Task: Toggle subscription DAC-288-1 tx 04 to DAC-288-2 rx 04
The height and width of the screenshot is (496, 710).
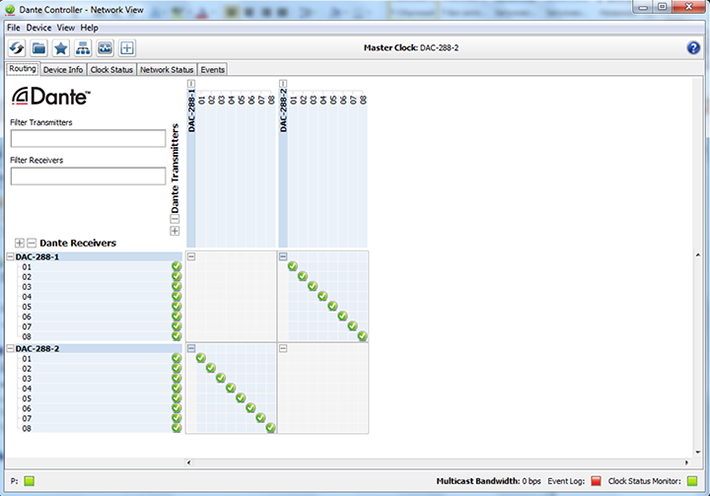Action: coord(230,388)
